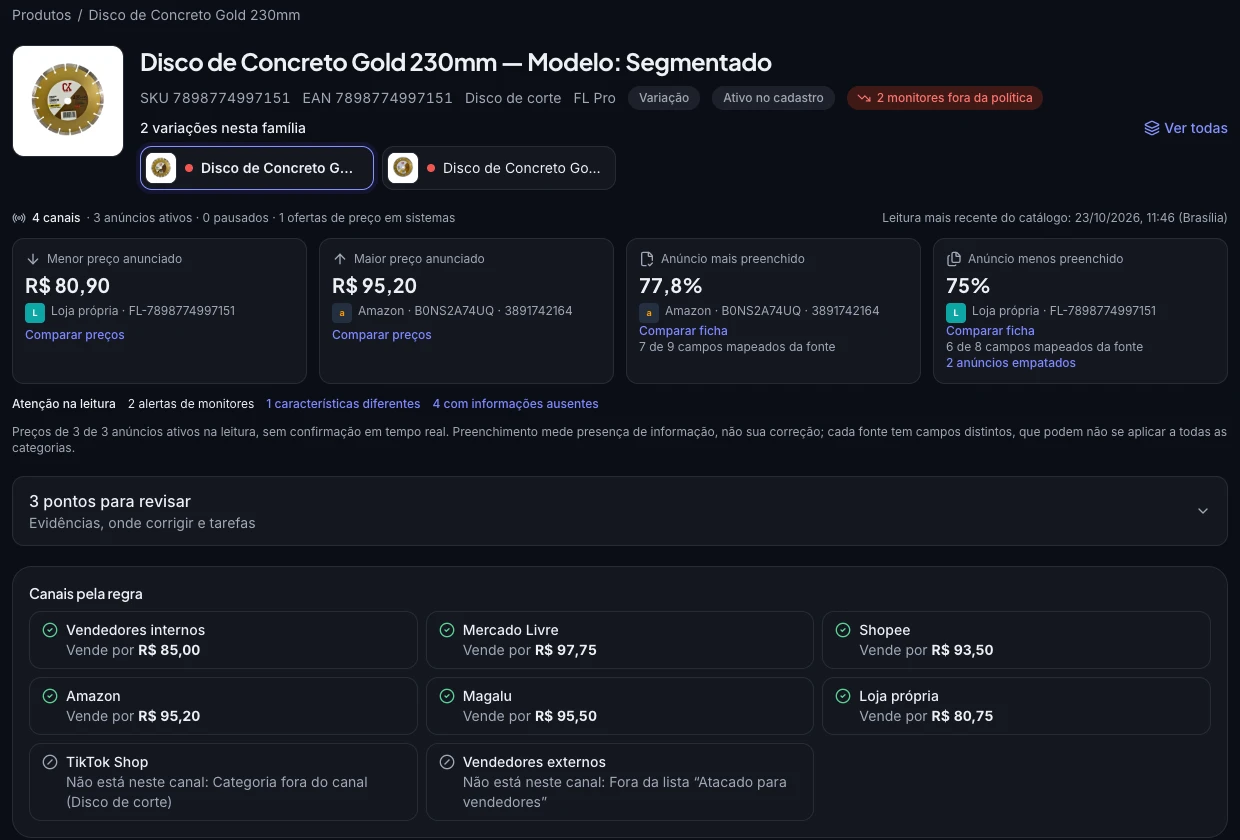Click the check icon for Shopee
Viewport: 1240px width, 840px height.
click(x=843, y=630)
